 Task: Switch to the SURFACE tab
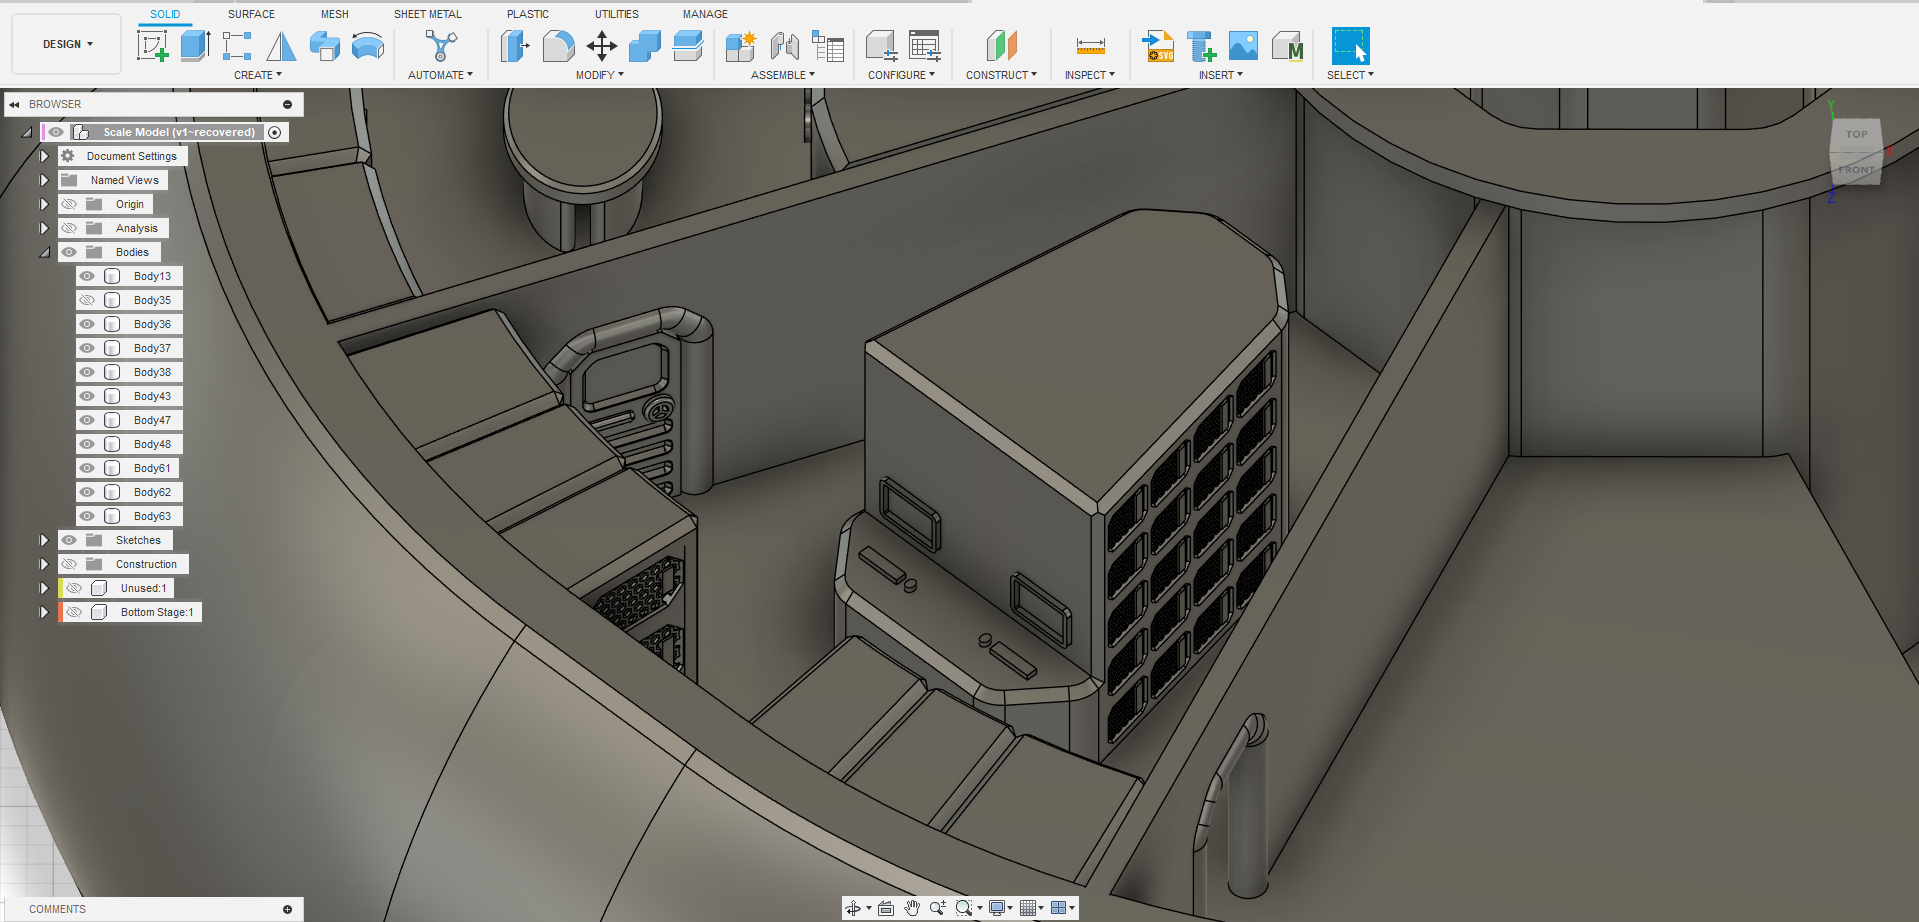pyautogui.click(x=251, y=14)
